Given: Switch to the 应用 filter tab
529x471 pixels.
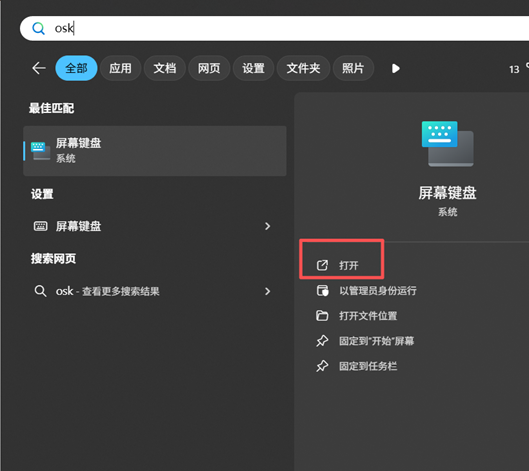Looking at the screenshot, I should pos(120,68).
